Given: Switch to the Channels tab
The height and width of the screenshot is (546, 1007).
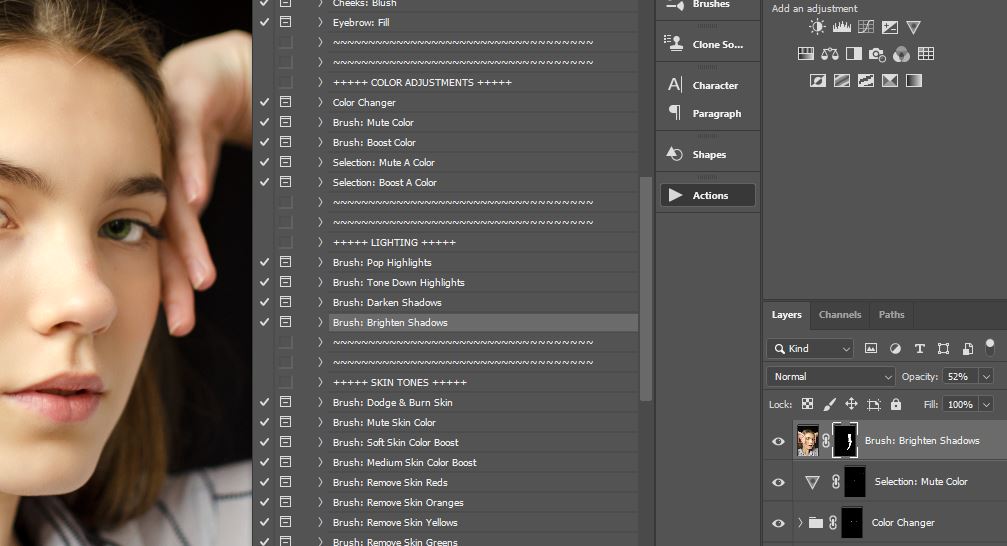Looking at the screenshot, I should tap(839, 314).
